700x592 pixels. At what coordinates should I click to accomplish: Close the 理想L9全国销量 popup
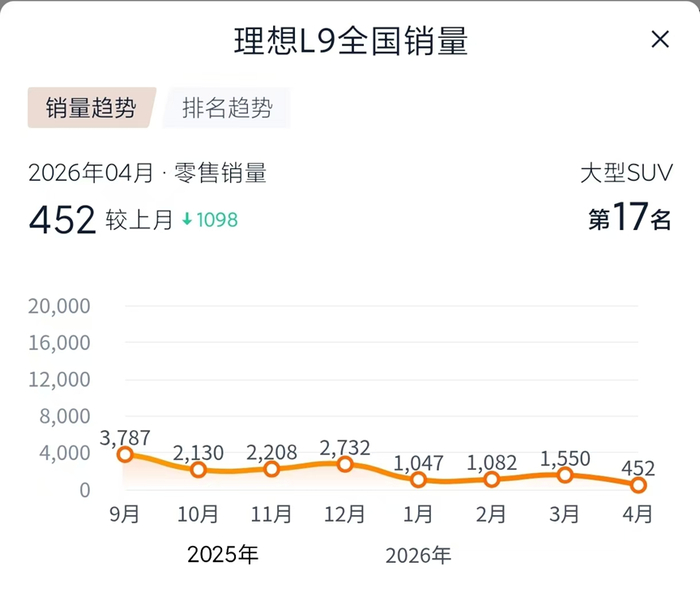[660, 39]
